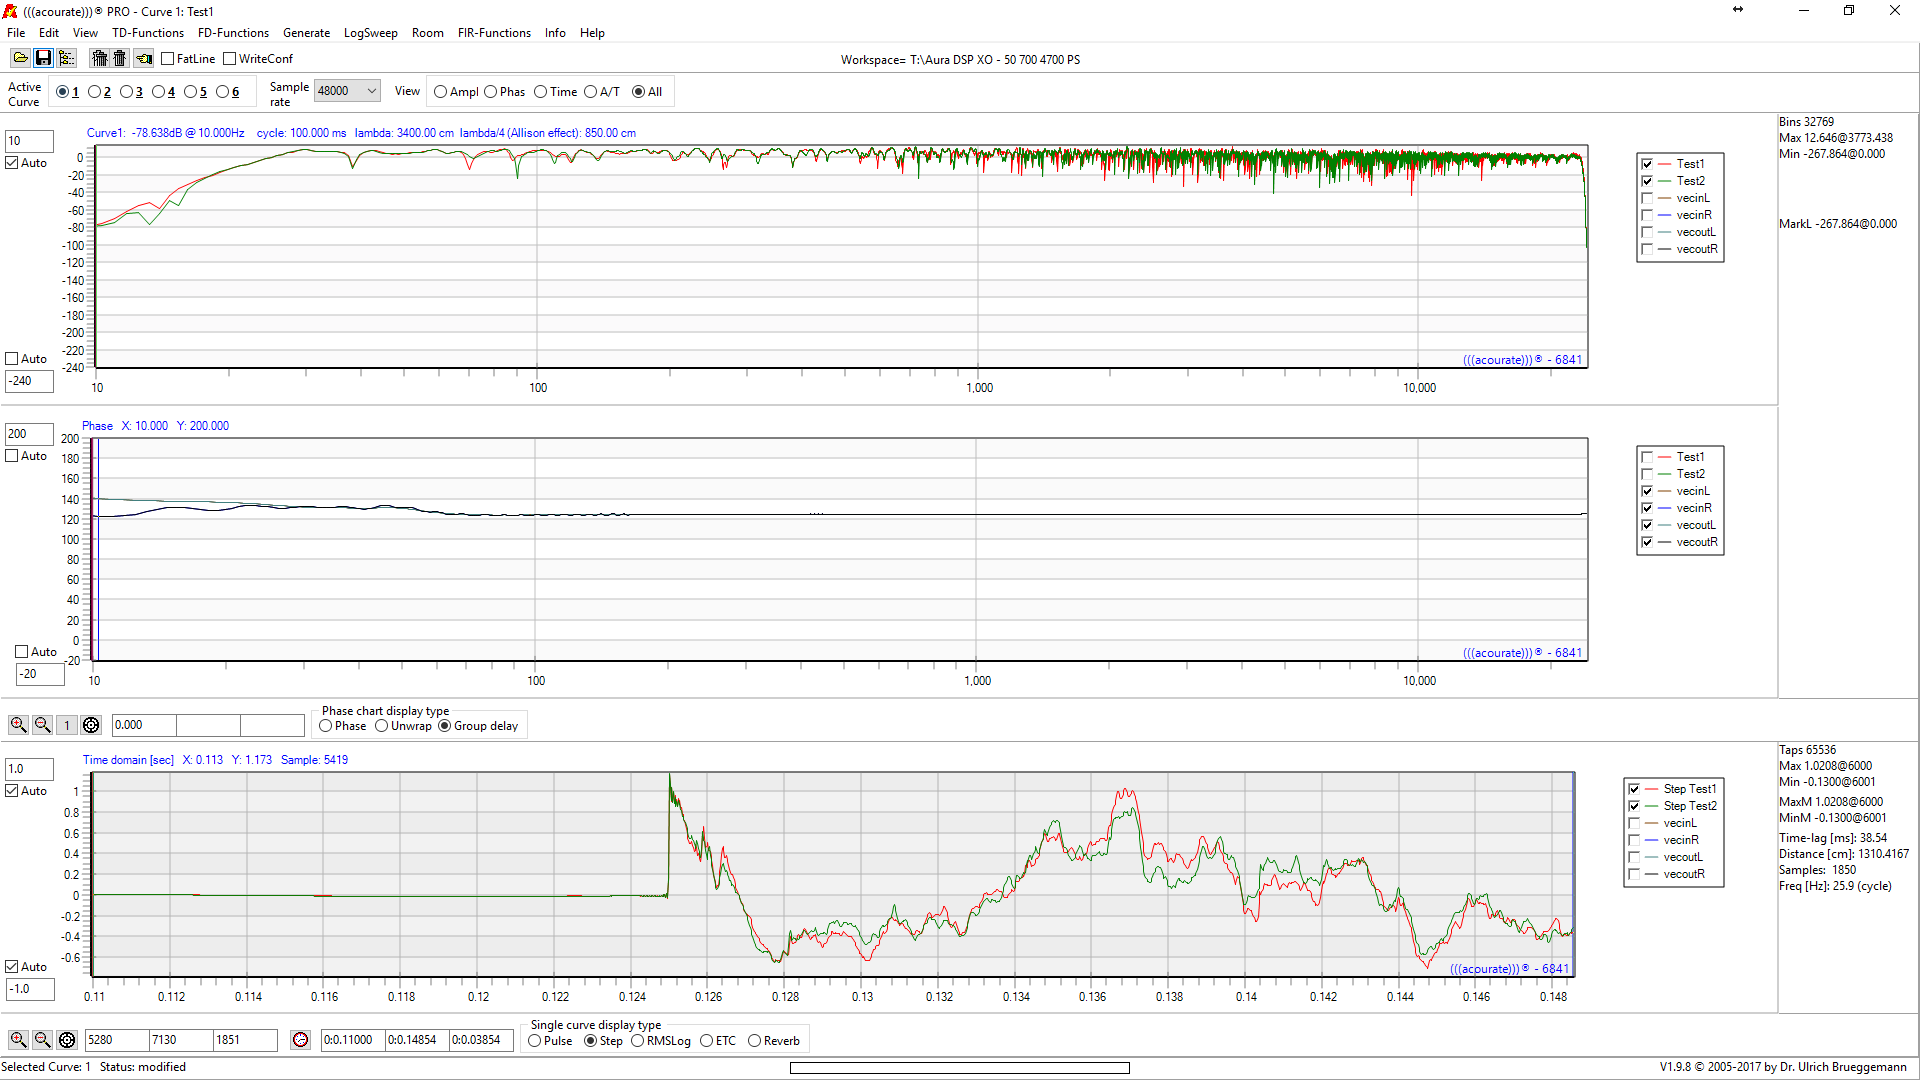
Task: Select Group delay display type
Action: click(x=444, y=726)
